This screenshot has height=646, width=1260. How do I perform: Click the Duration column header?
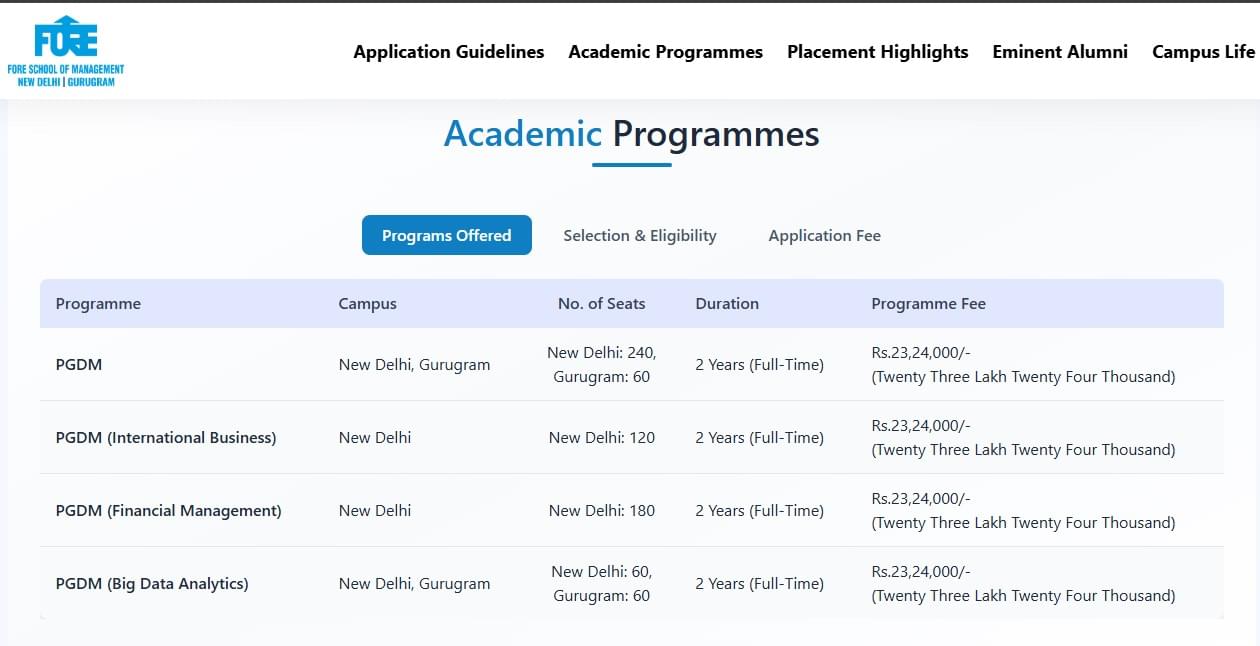pyautogui.click(x=727, y=303)
